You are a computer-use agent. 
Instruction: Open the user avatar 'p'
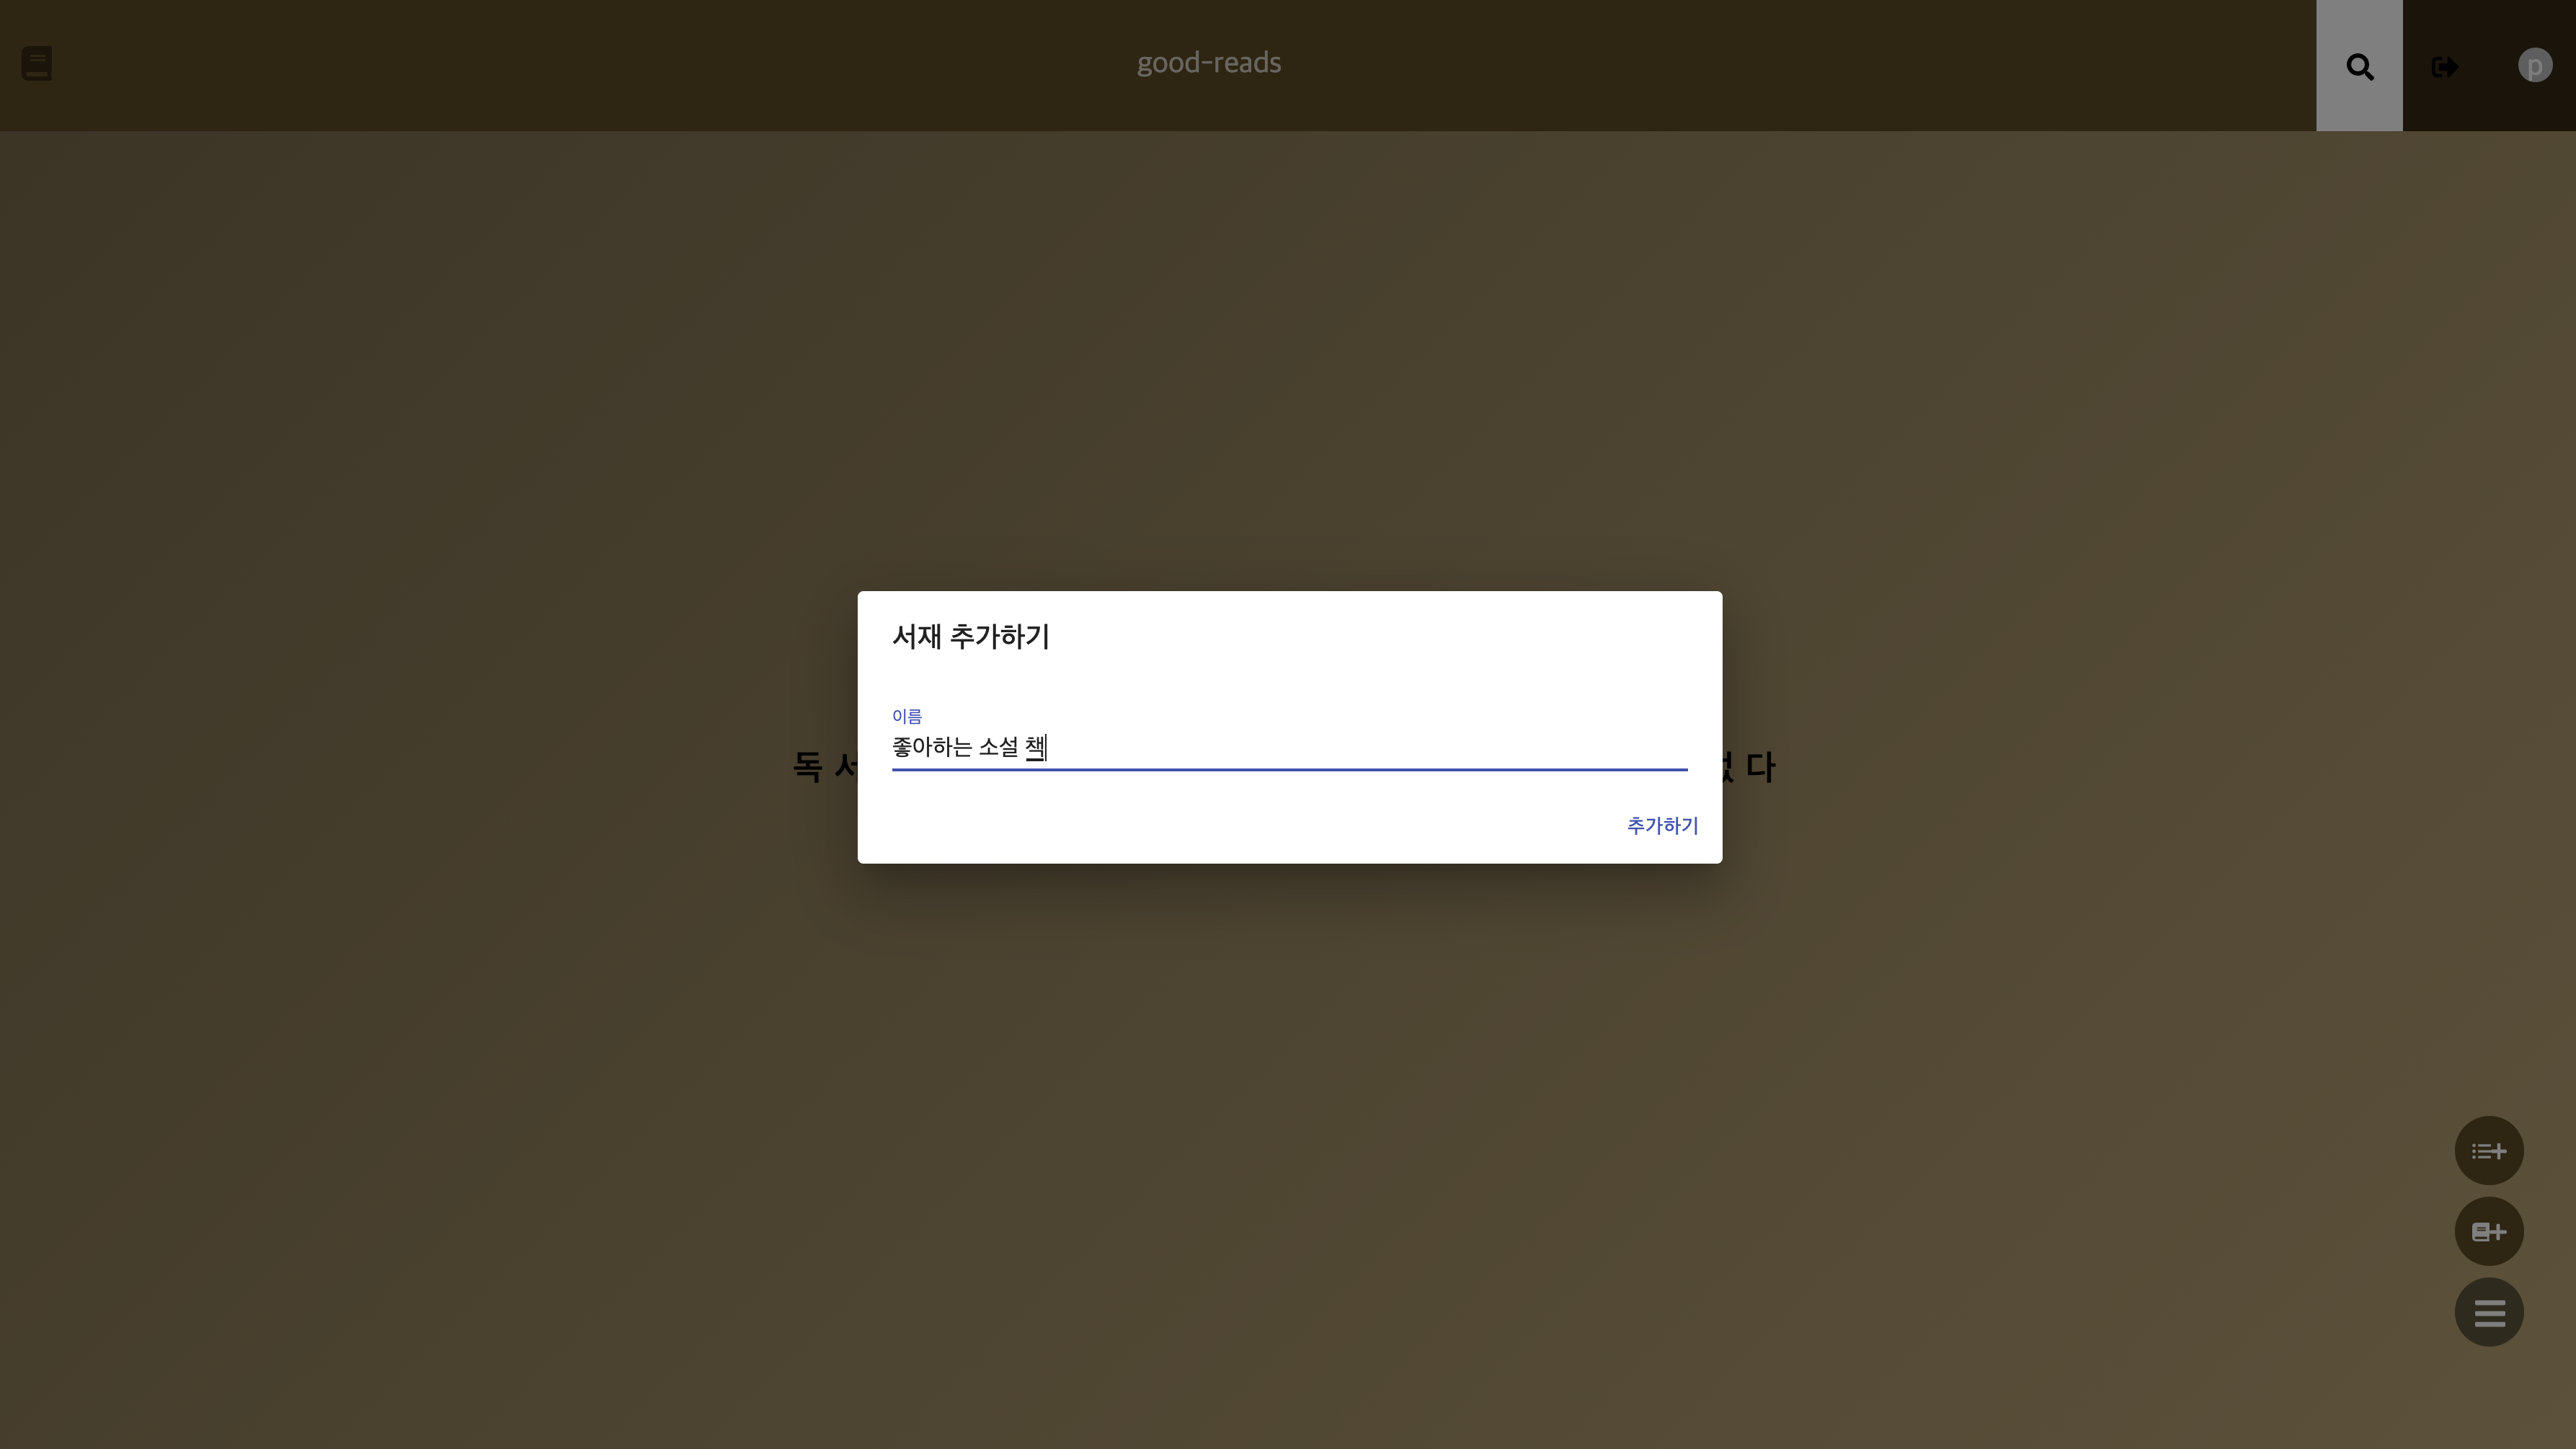(2534, 66)
